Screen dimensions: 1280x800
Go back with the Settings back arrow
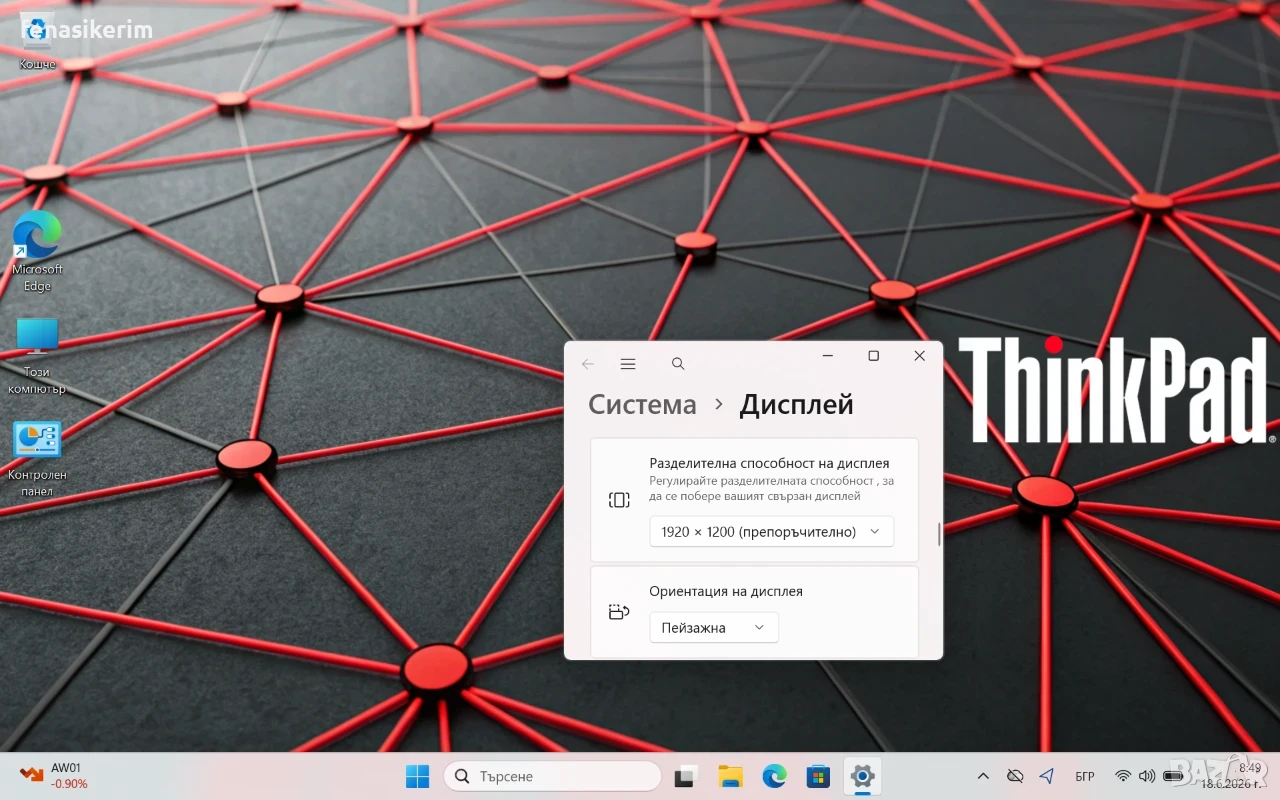click(x=588, y=364)
